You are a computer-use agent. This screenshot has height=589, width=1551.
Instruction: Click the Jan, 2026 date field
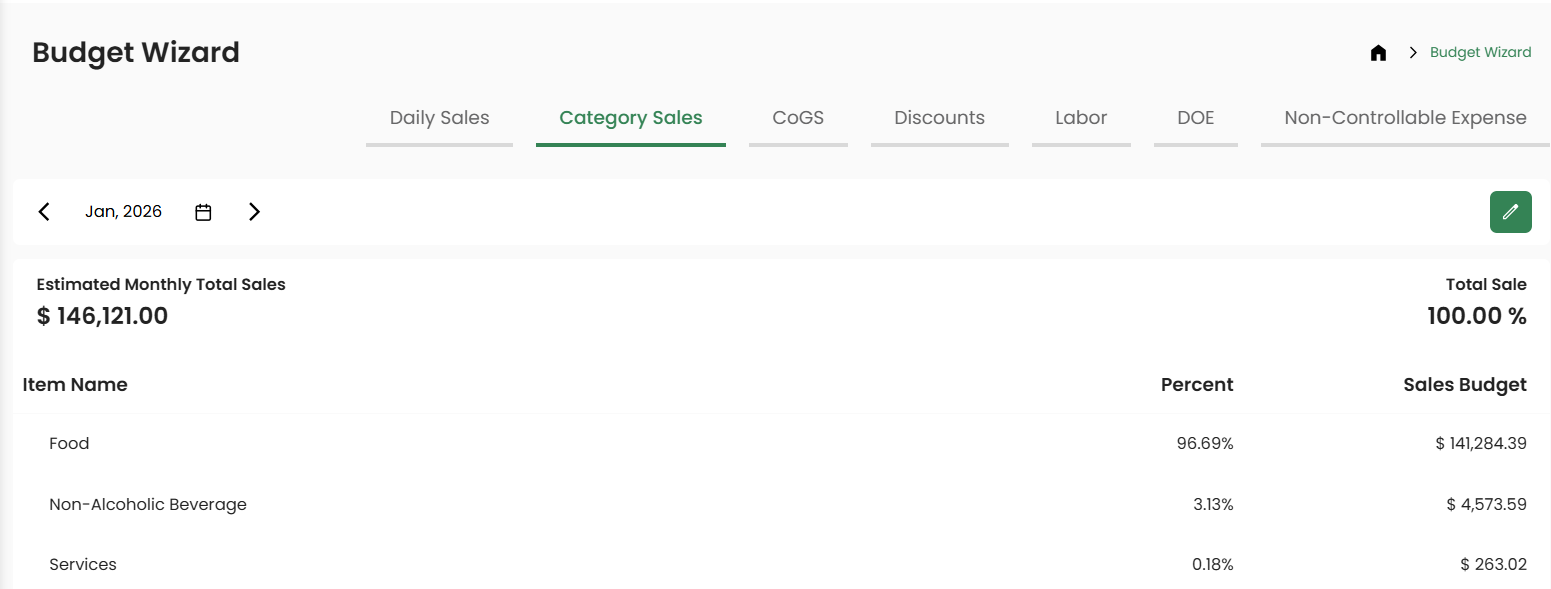point(123,212)
